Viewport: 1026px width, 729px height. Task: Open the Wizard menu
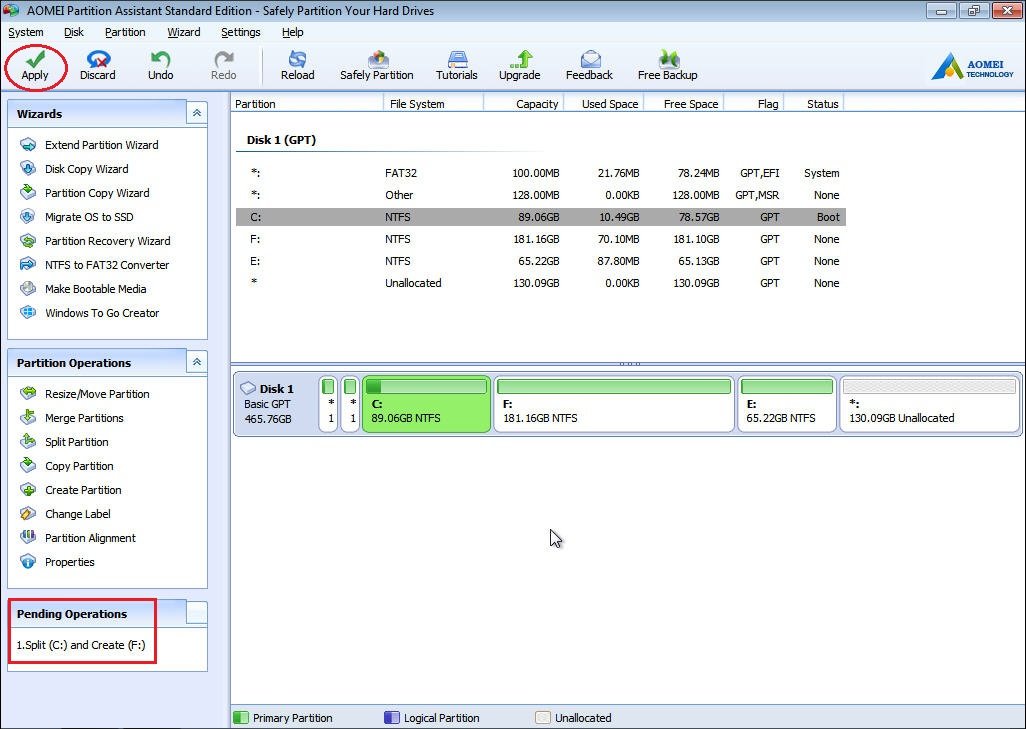[x=183, y=32]
